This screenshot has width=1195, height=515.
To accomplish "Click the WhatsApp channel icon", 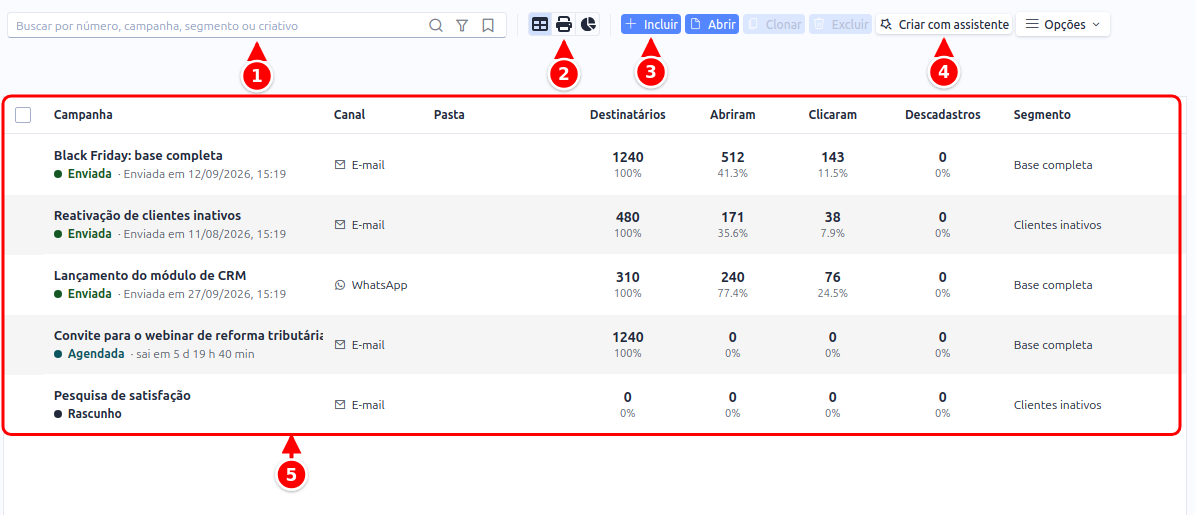I will tap(340, 285).
